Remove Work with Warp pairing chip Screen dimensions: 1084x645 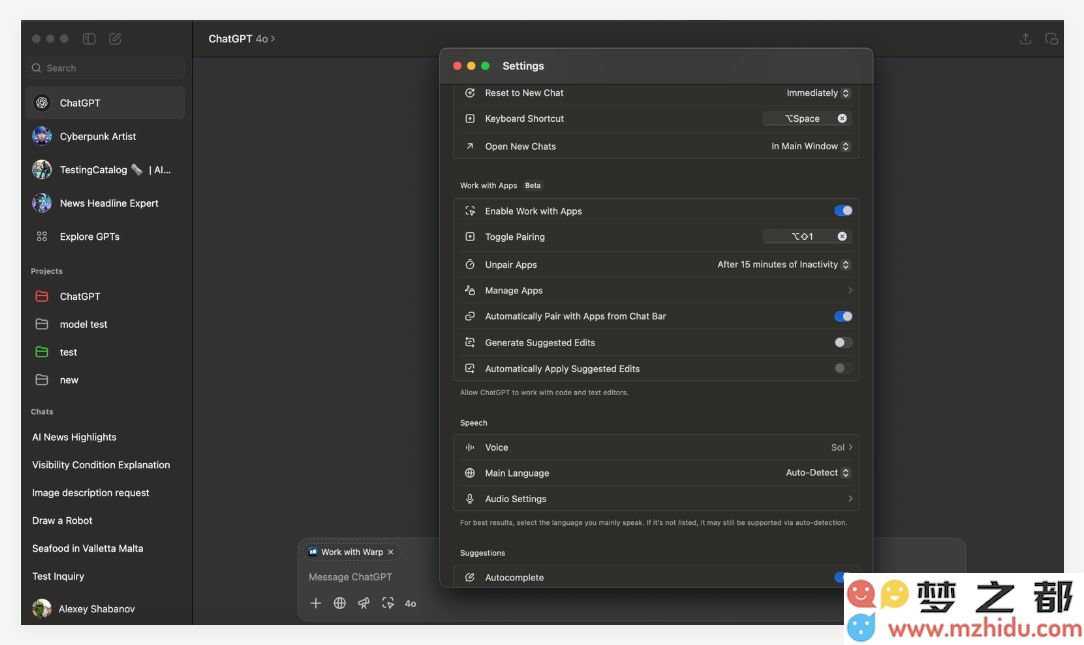point(391,552)
